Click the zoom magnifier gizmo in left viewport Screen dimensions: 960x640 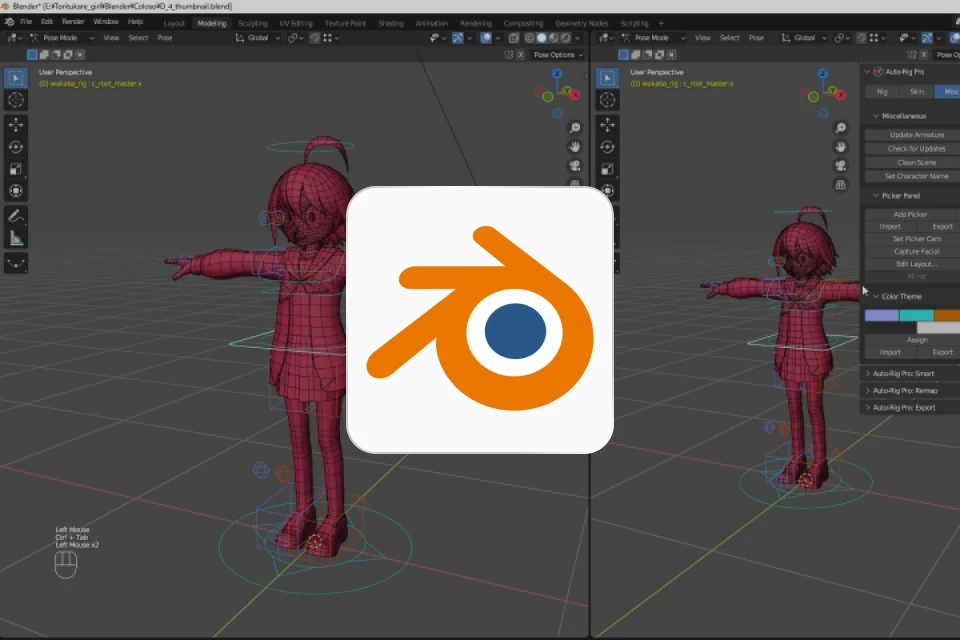[575, 127]
